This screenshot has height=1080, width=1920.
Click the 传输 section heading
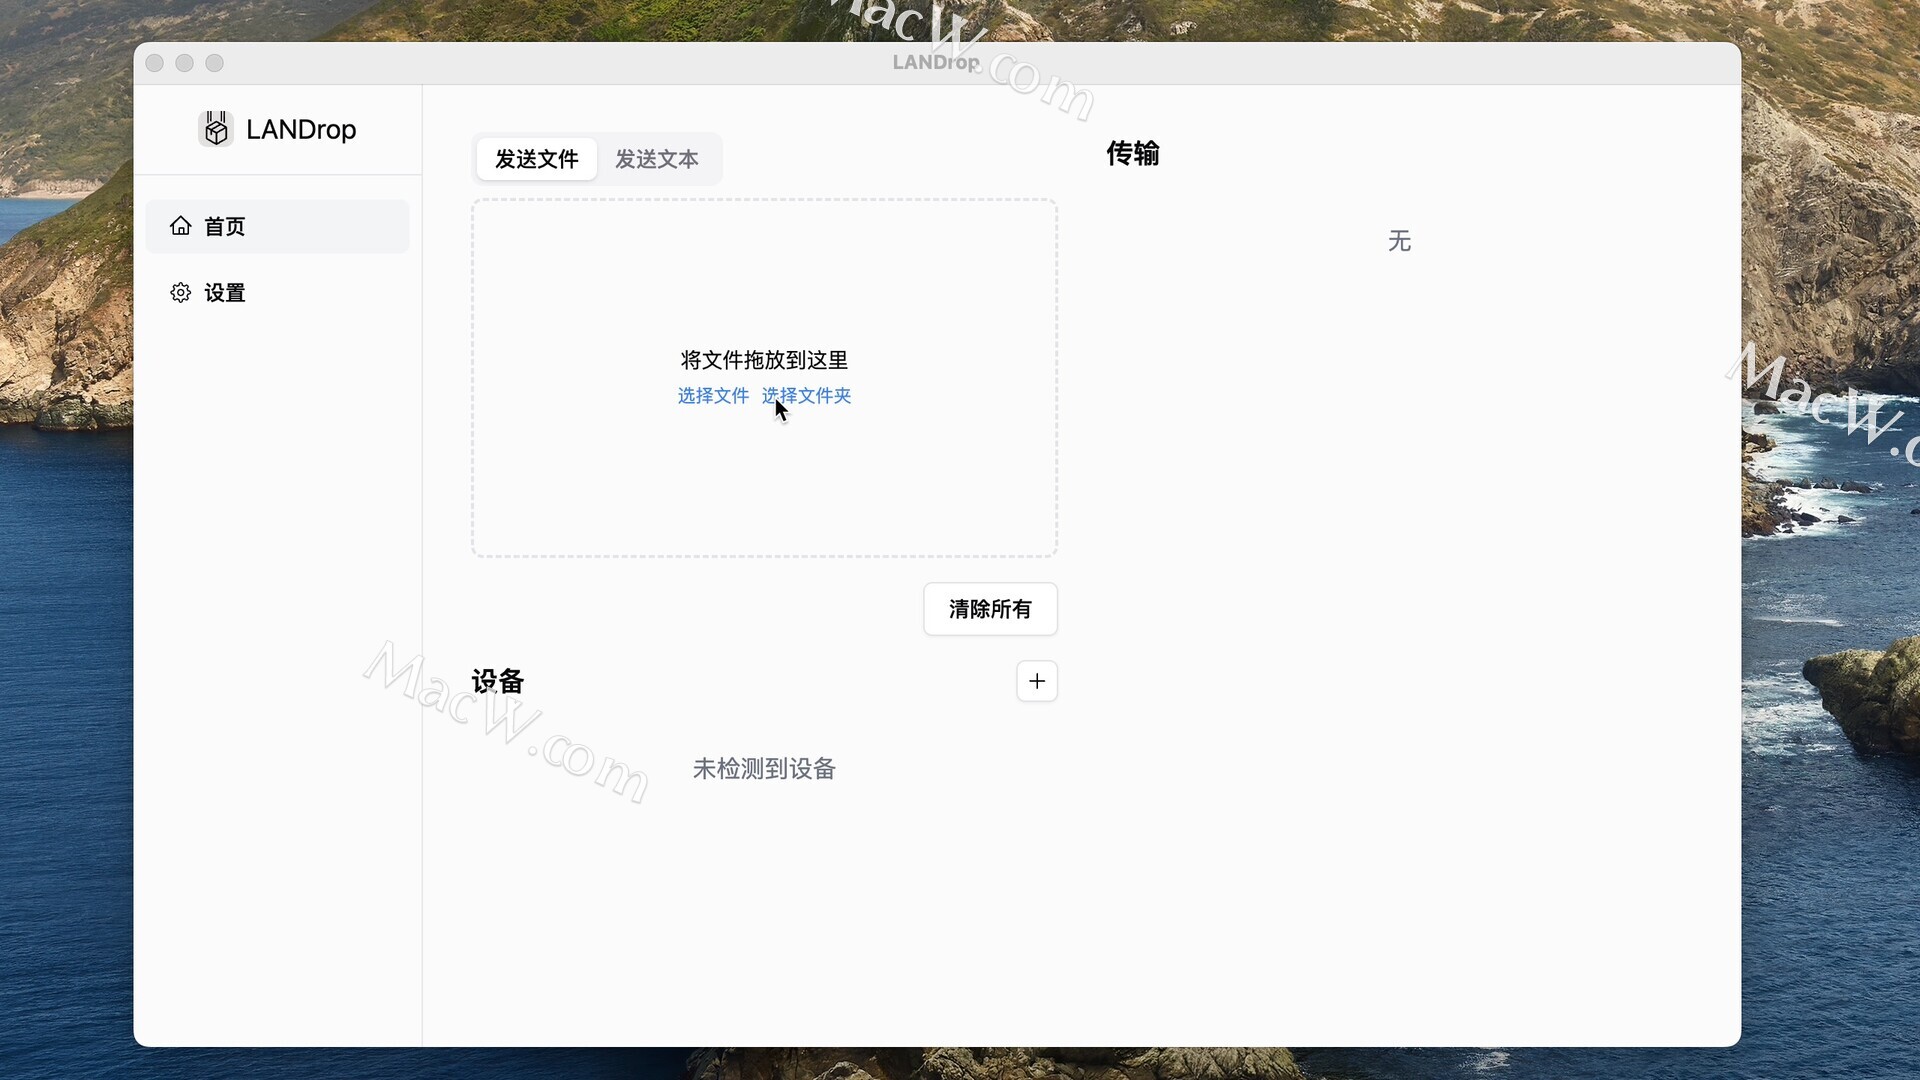1132,153
